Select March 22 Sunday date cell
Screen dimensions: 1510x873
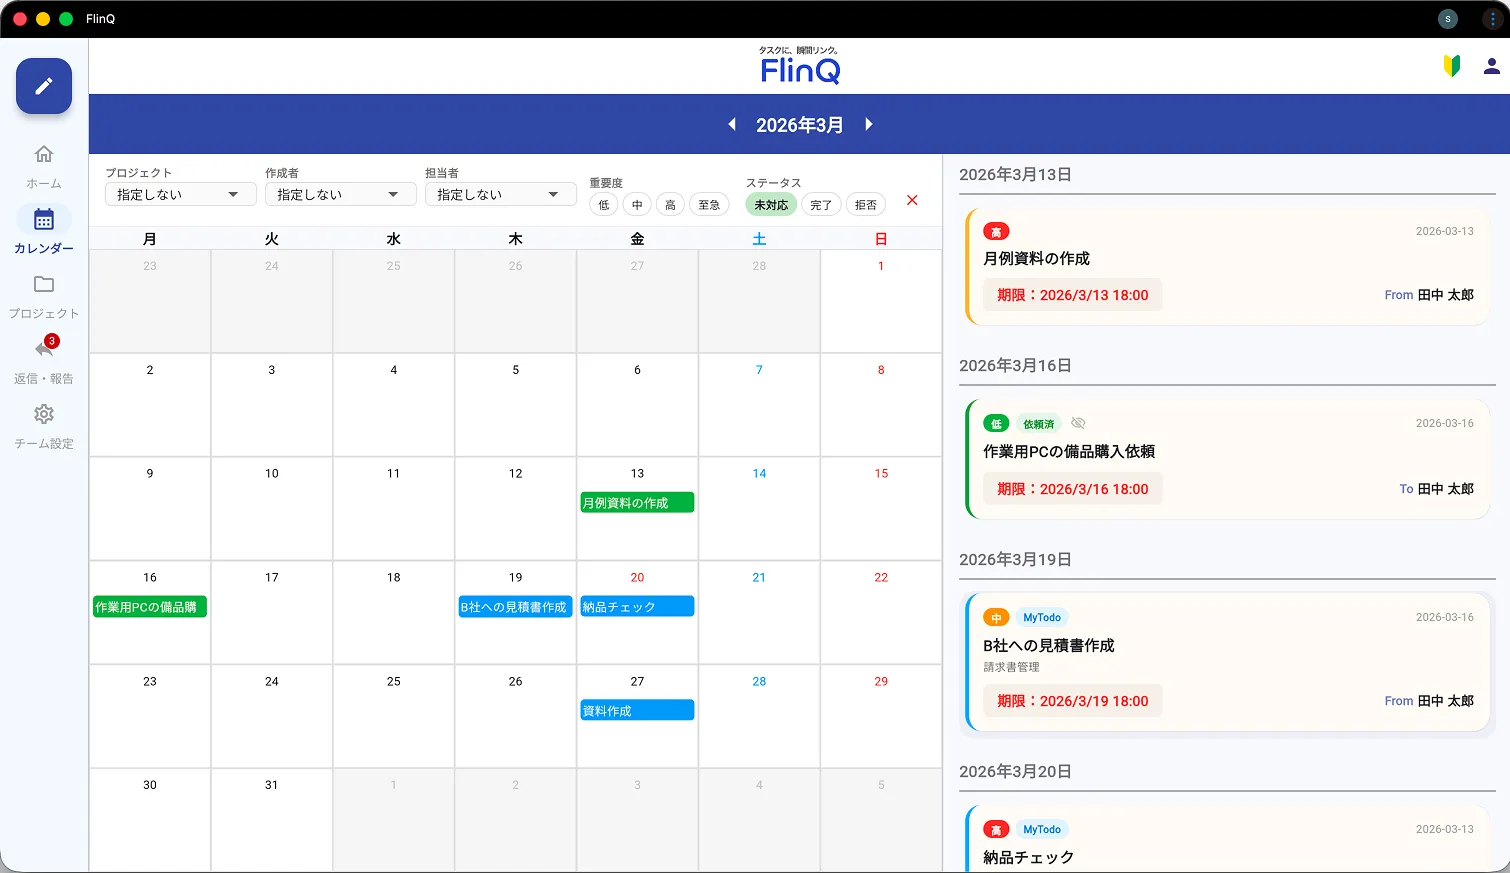881,613
